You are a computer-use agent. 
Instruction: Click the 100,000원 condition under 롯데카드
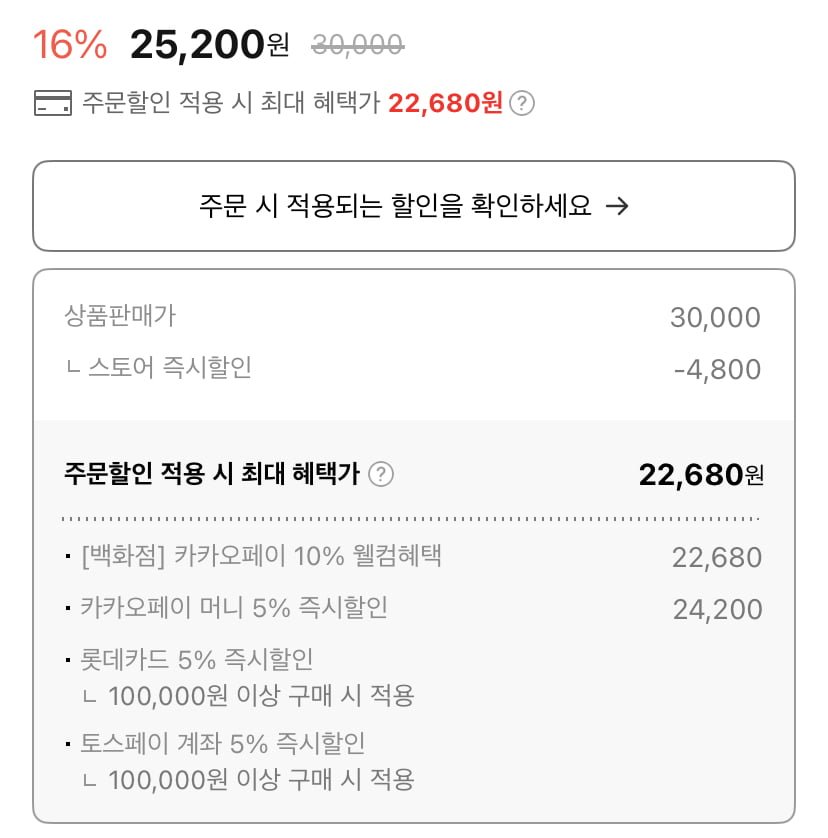[260, 695]
